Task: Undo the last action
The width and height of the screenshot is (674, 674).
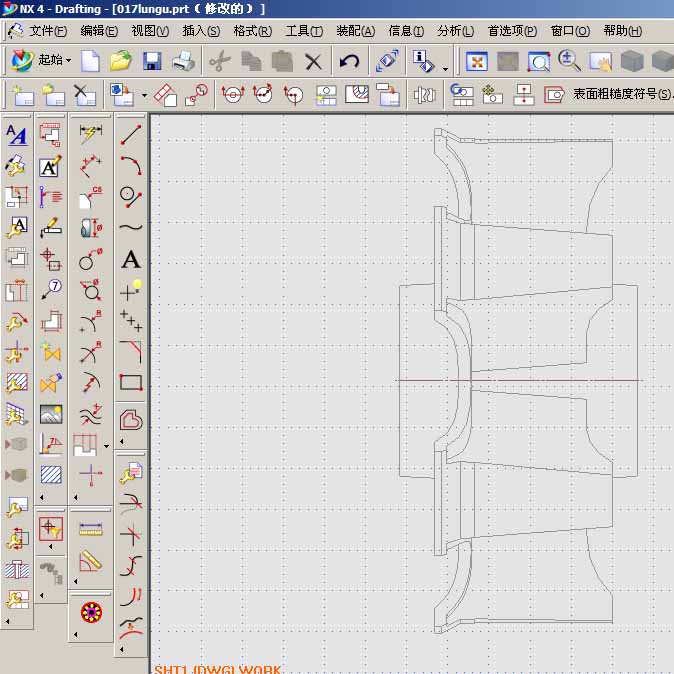Action: (349, 61)
